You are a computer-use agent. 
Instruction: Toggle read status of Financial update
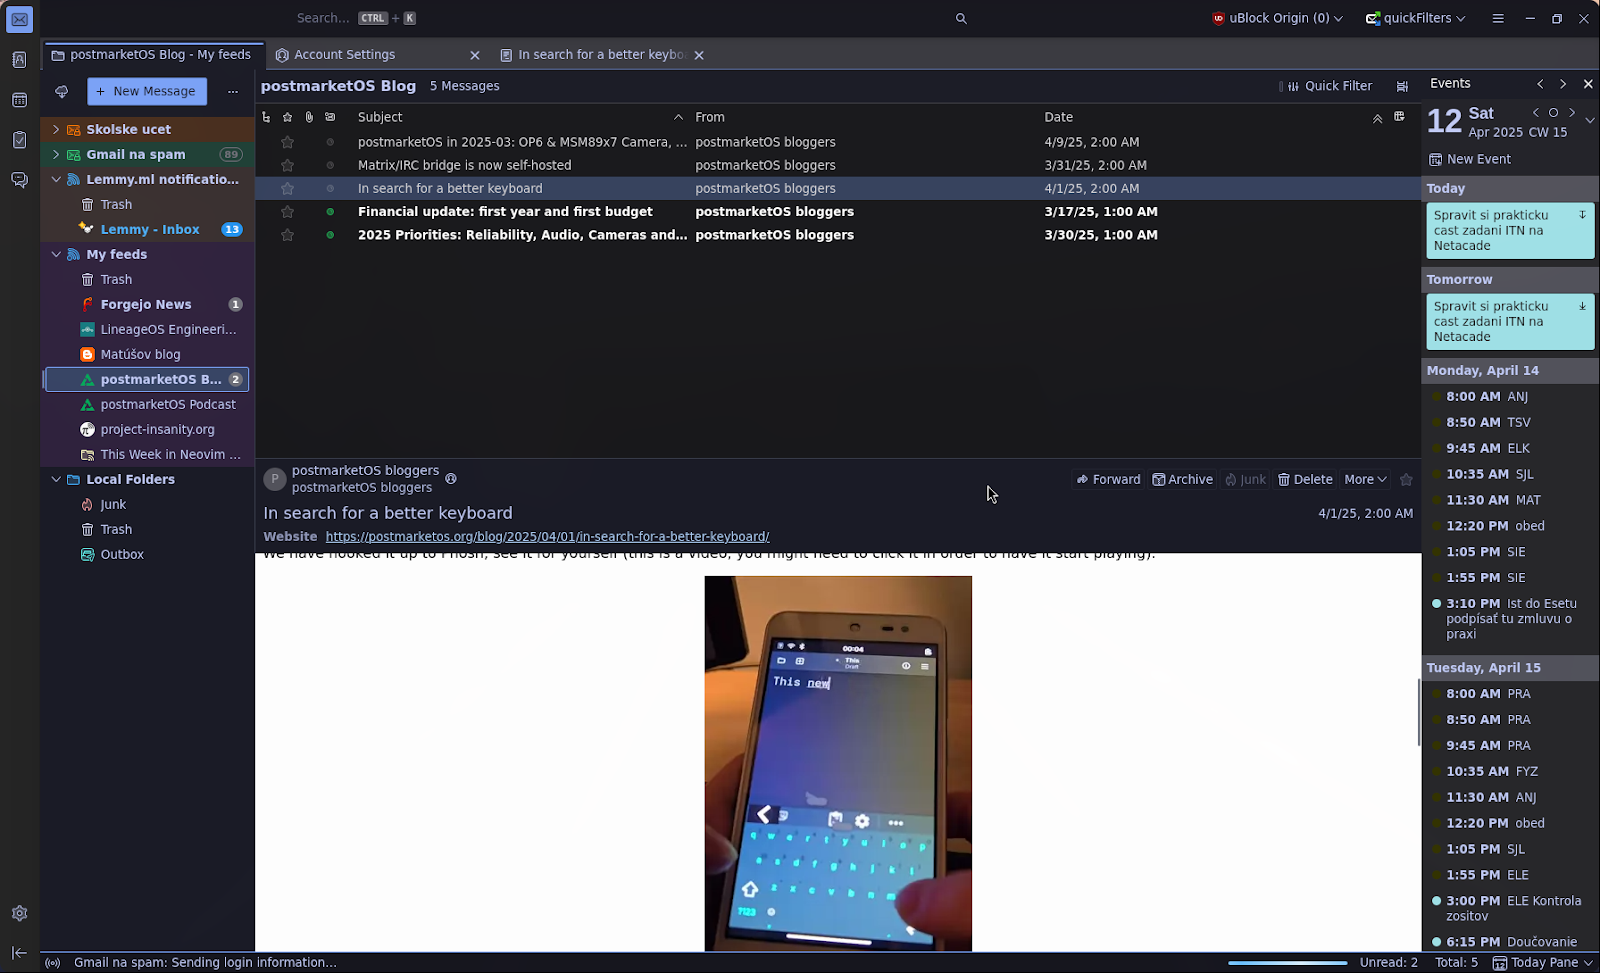point(330,212)
